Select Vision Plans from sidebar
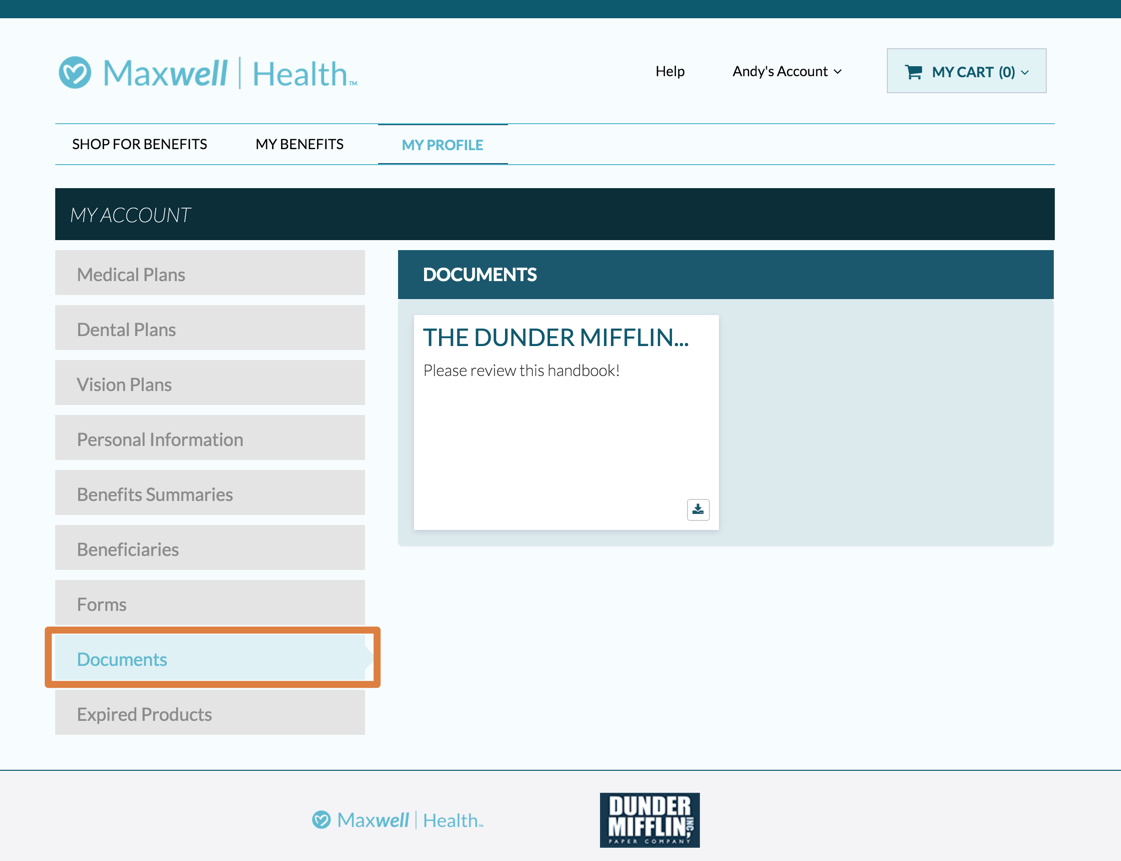 click(x=210, y=384)
